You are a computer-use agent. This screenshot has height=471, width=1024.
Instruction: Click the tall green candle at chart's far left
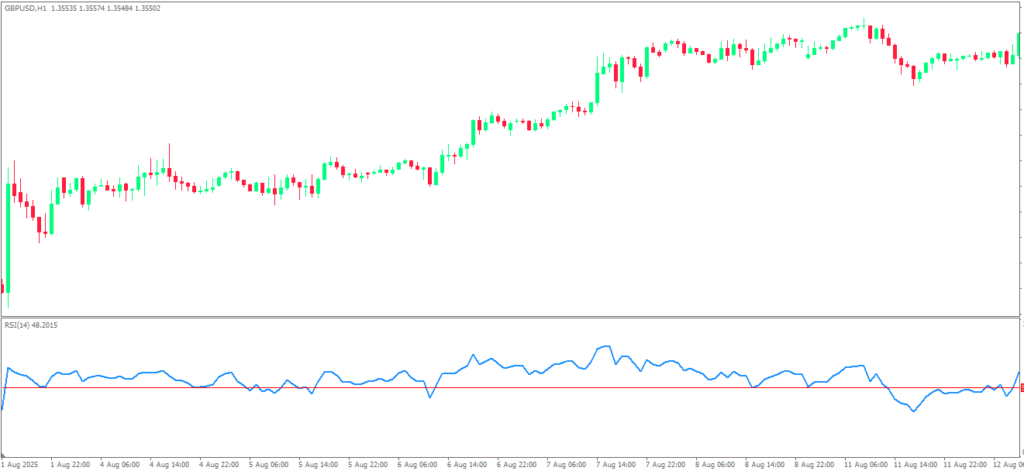[x=8, y=235]
